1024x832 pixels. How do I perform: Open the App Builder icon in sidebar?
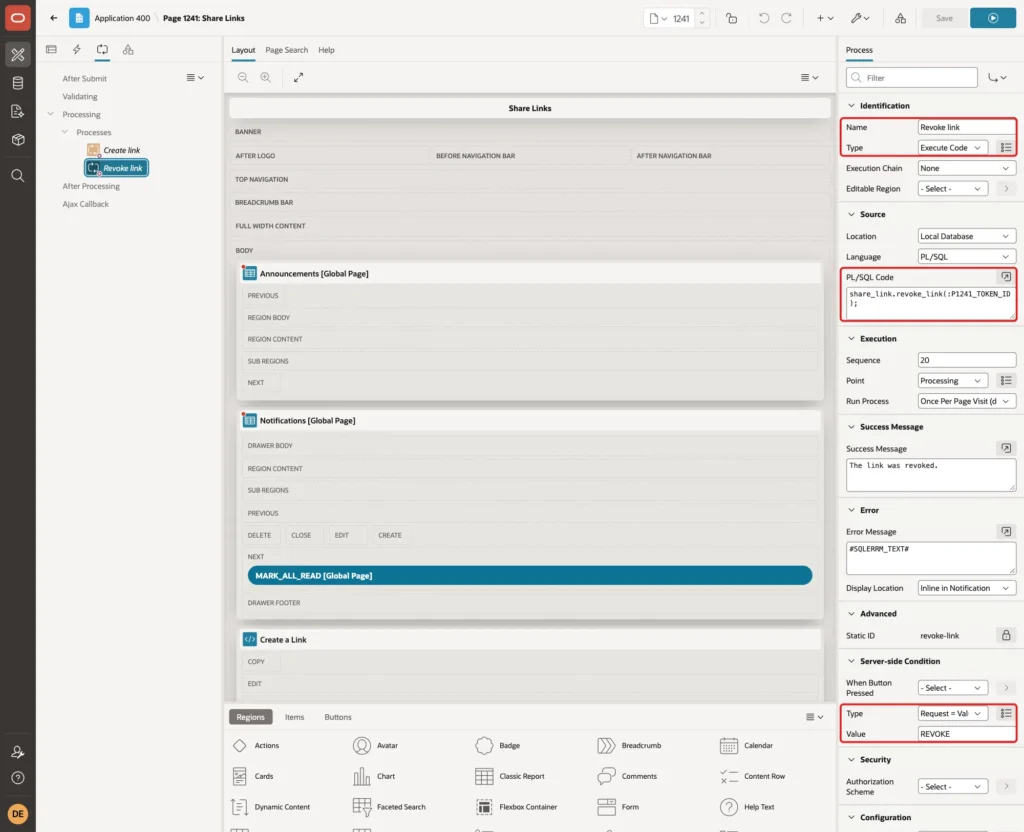click(x=18, y=55)
